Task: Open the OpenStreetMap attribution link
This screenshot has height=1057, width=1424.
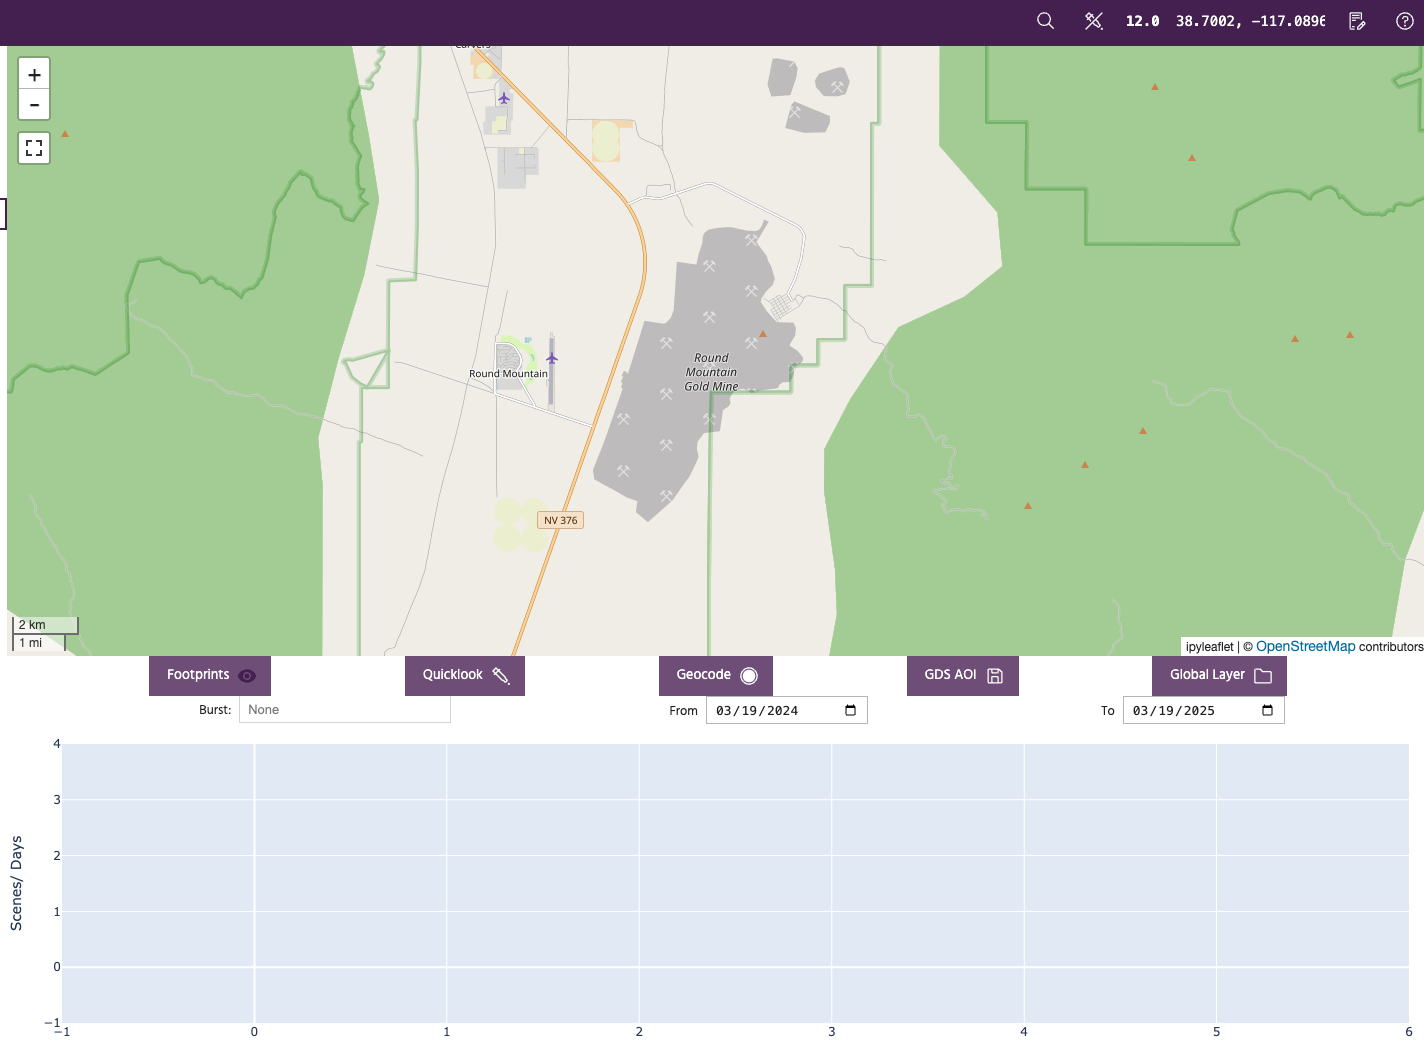Action: click(1305, 647)
